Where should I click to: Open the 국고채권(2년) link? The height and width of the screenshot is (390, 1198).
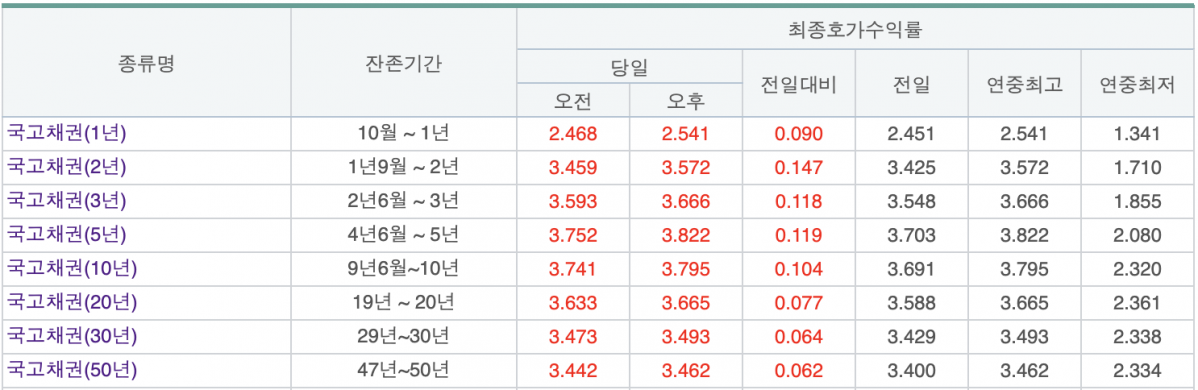(x=66, y=167)
